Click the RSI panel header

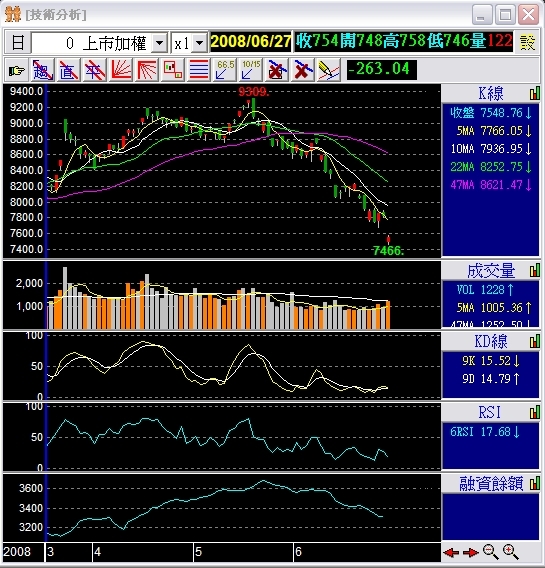coord(491,412)
